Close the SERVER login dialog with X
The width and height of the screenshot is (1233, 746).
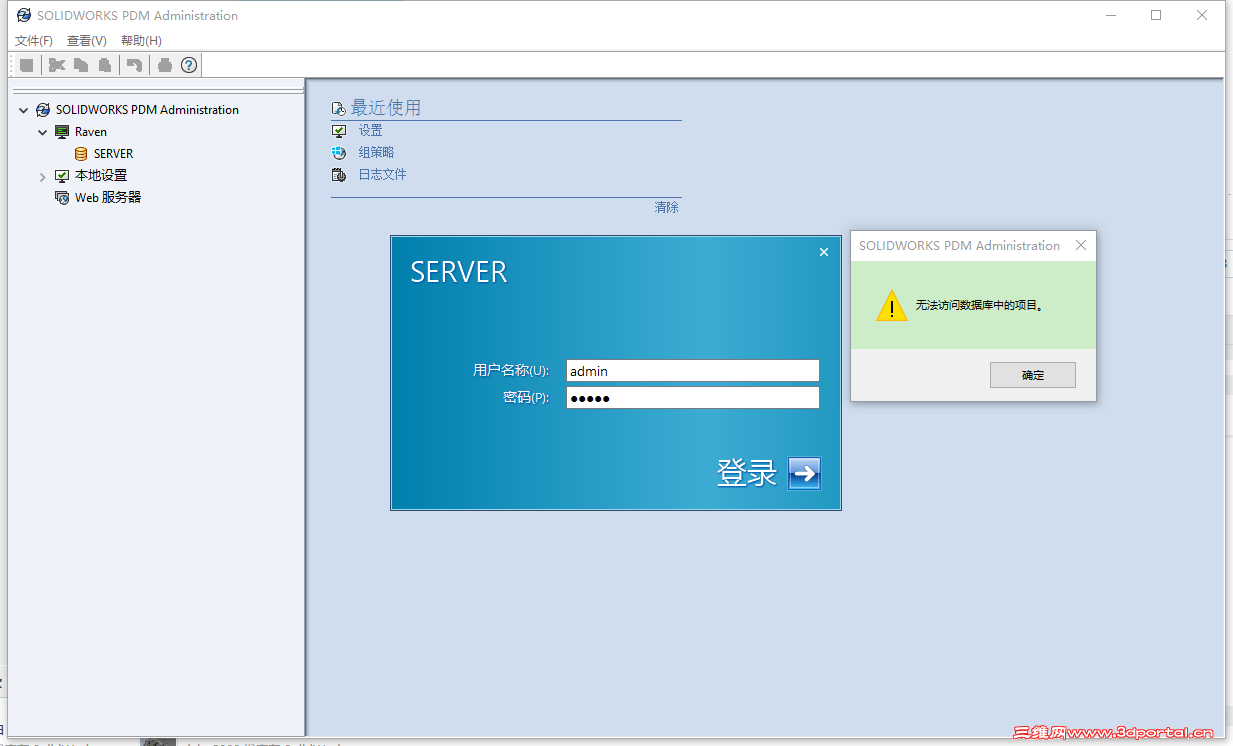point(824,252)
